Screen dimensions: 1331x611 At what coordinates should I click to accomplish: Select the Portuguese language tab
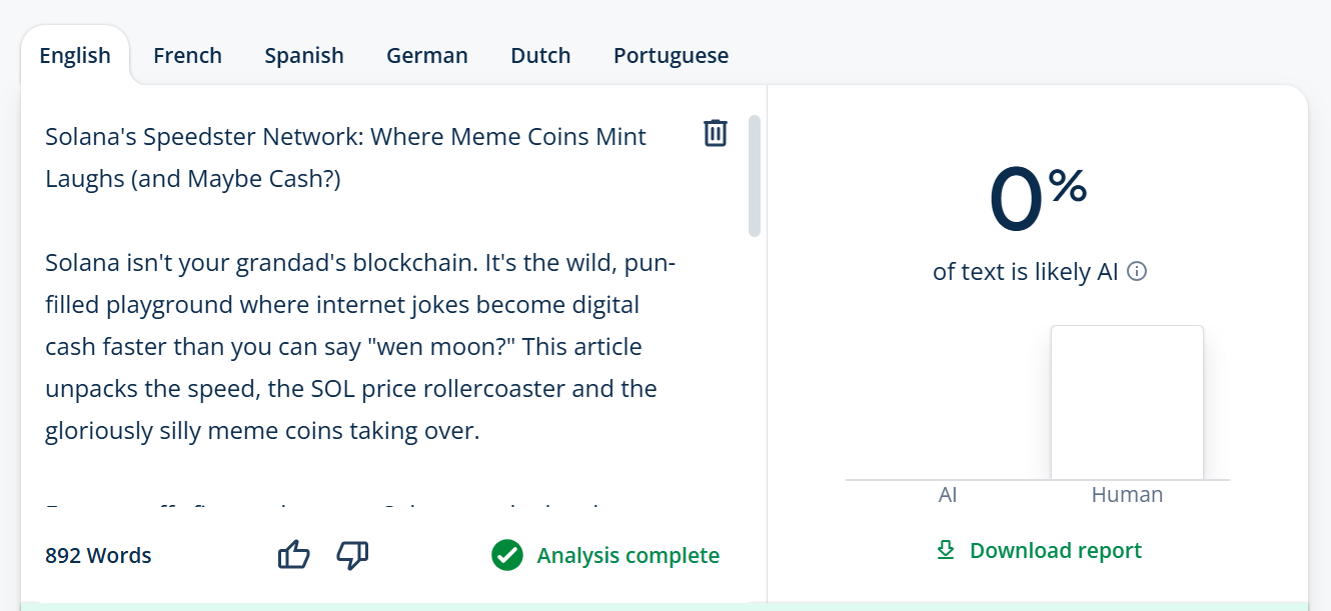671,56
